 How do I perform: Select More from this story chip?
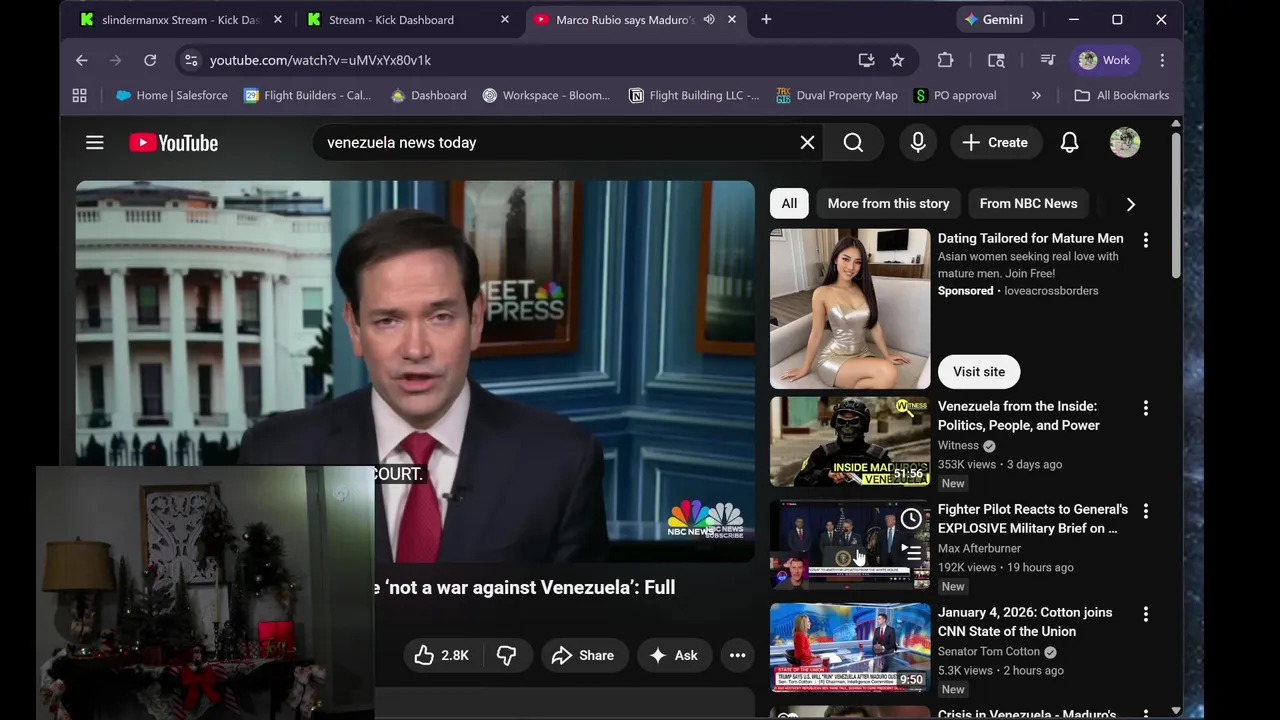pyautogui.click(x=888, y=203)
